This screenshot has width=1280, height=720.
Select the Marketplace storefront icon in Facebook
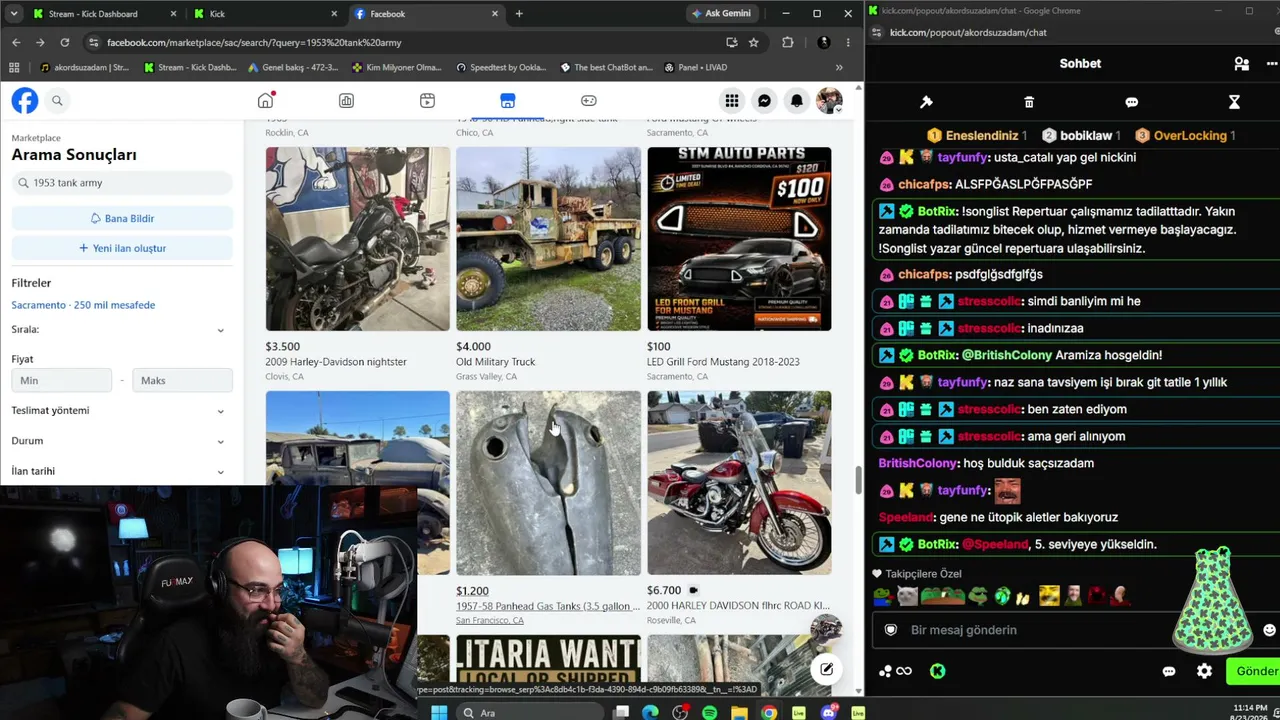coord(508,101)
